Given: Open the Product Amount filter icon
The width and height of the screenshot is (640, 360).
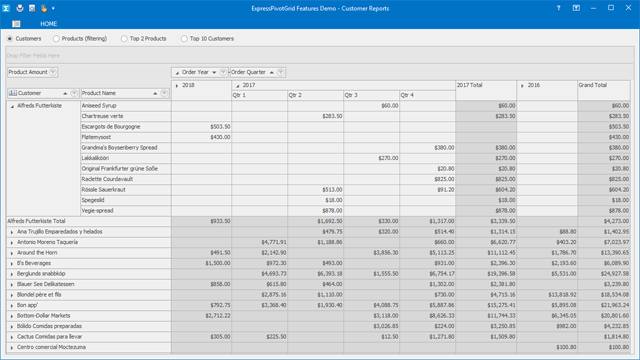Looking at the screenshot, I should click(53, 72).
